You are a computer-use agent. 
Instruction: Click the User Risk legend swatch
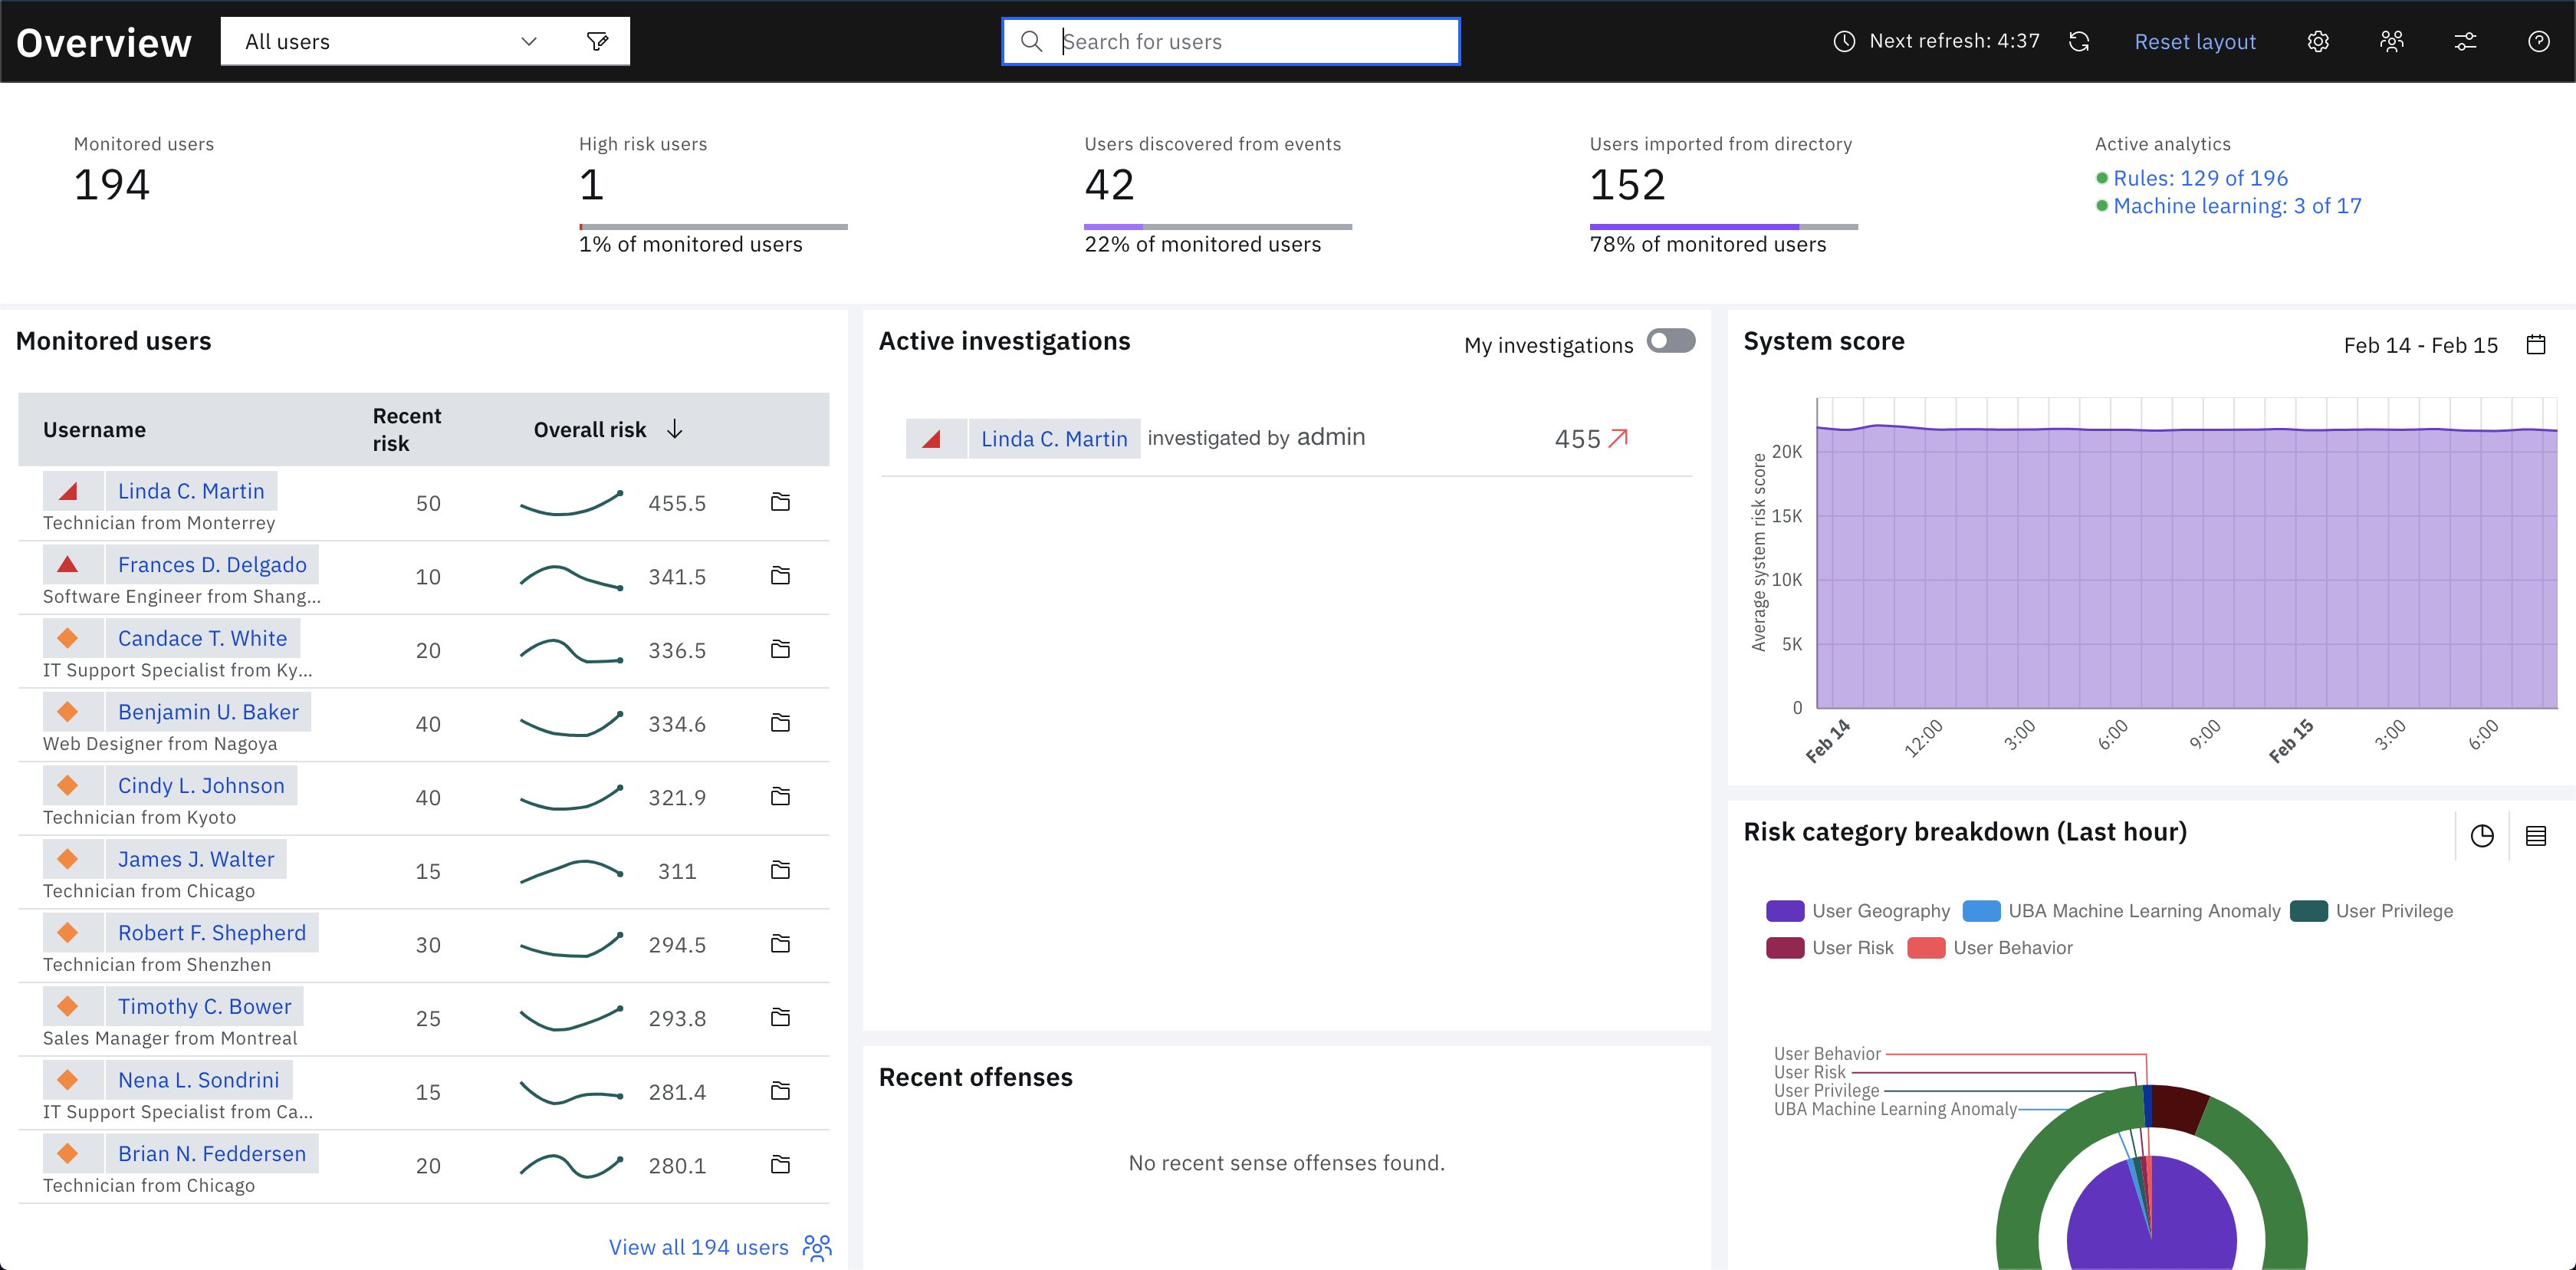(1785, 948)
